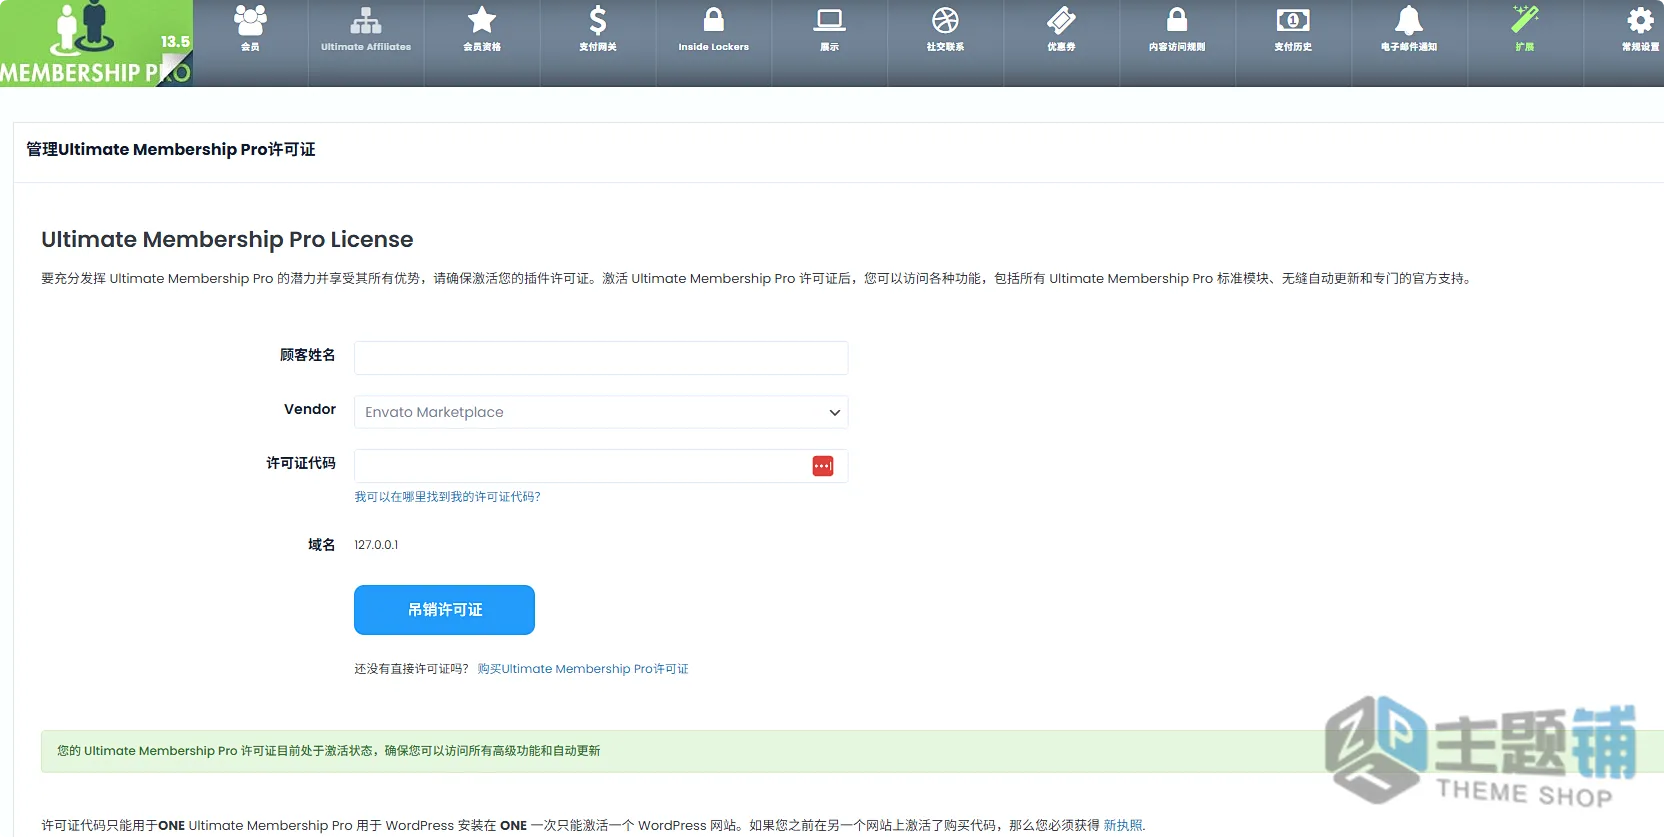
Task: Click the red icon in license code field
Action: pos(823,466)
